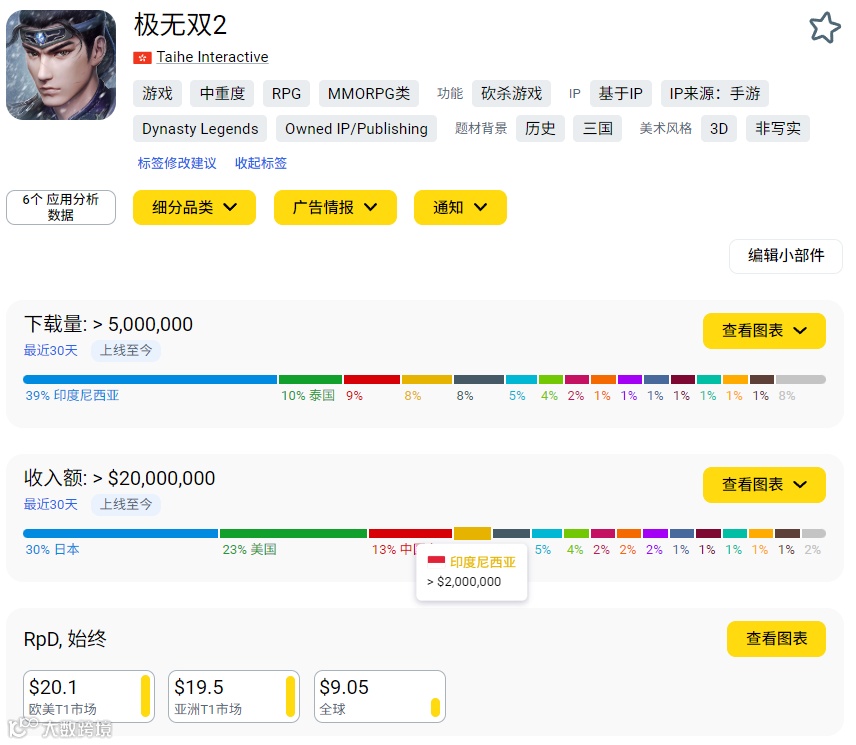856x745 pixels.
Task: Select the IP来源:手游 tag
Action: pos(715,93)
